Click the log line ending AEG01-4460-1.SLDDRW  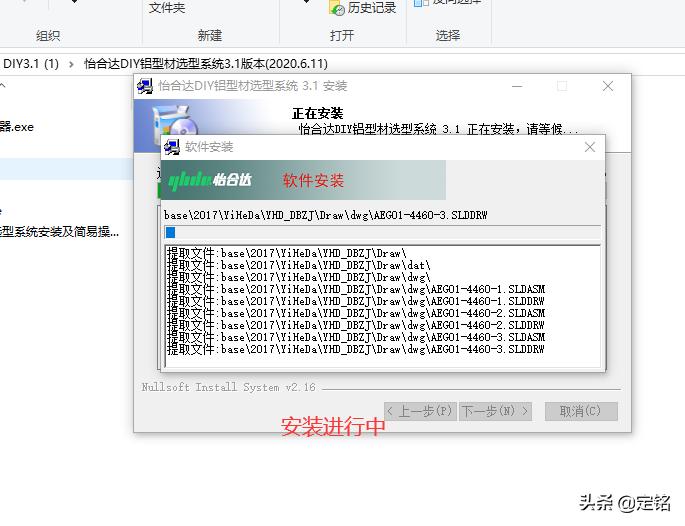click(356, 301)
